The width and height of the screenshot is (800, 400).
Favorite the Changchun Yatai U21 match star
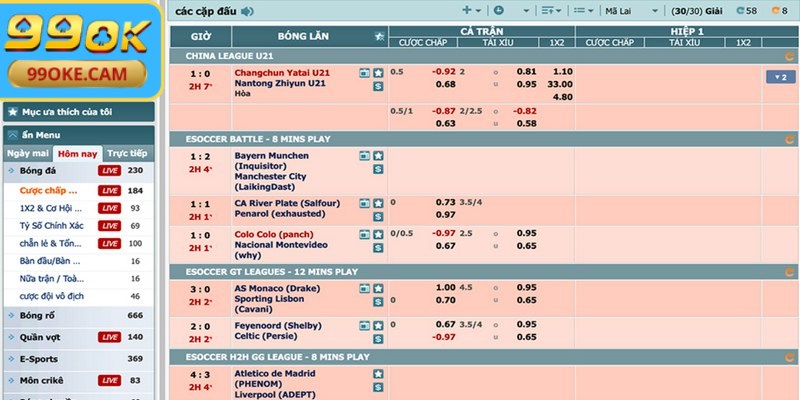[x=378, y=73]
